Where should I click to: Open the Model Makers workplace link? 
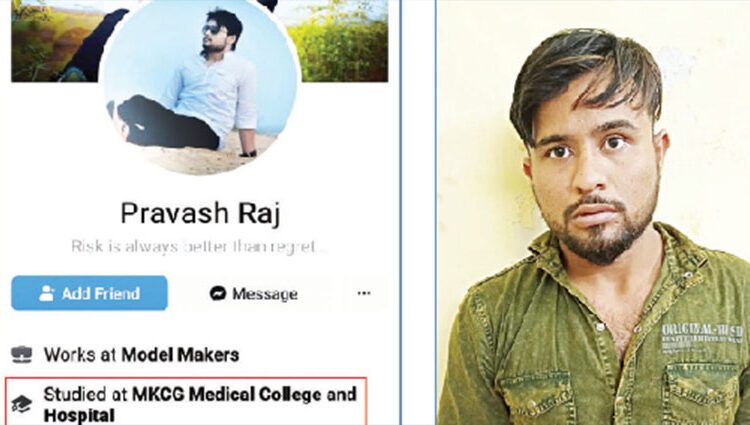[x=180, y=355]
